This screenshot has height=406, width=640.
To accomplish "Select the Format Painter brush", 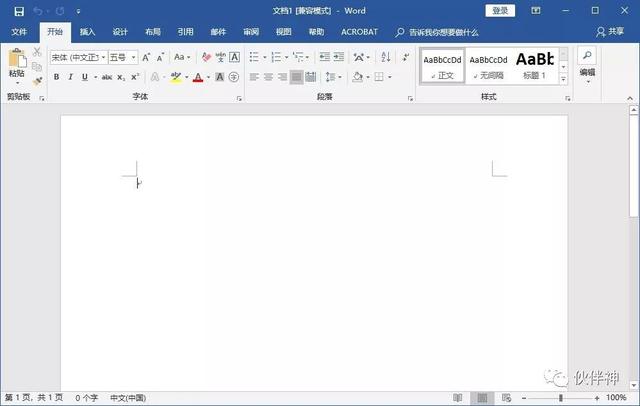I will click(37, 81).
